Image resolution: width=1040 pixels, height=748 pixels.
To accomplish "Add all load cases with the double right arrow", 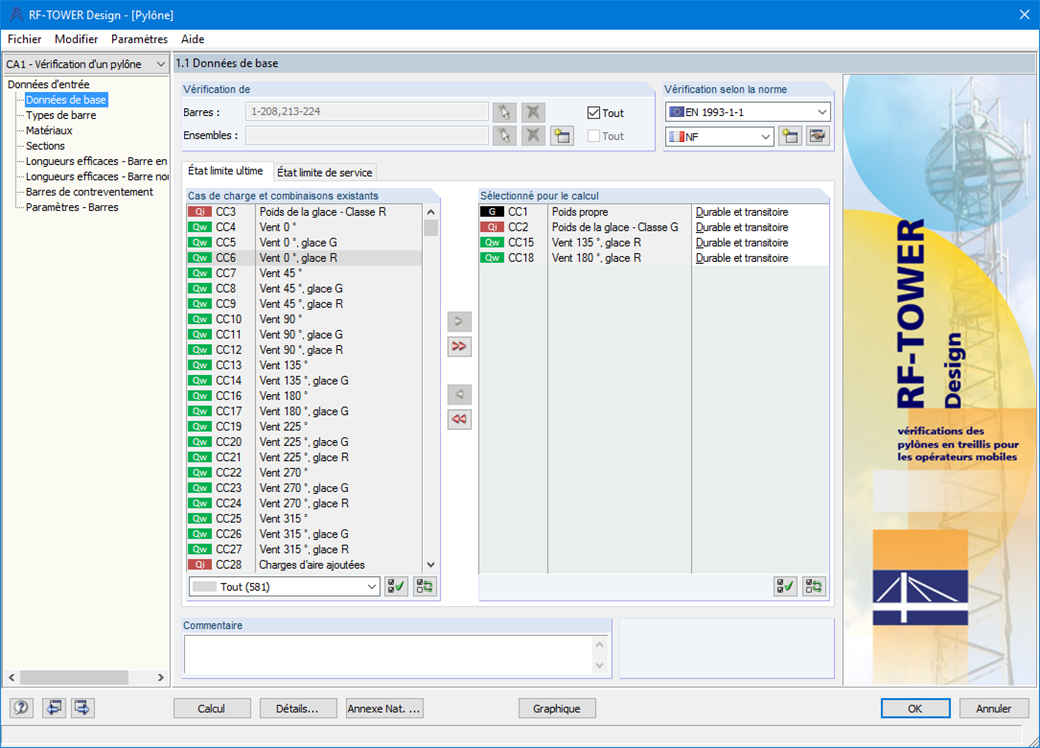I will pos(459,346).
